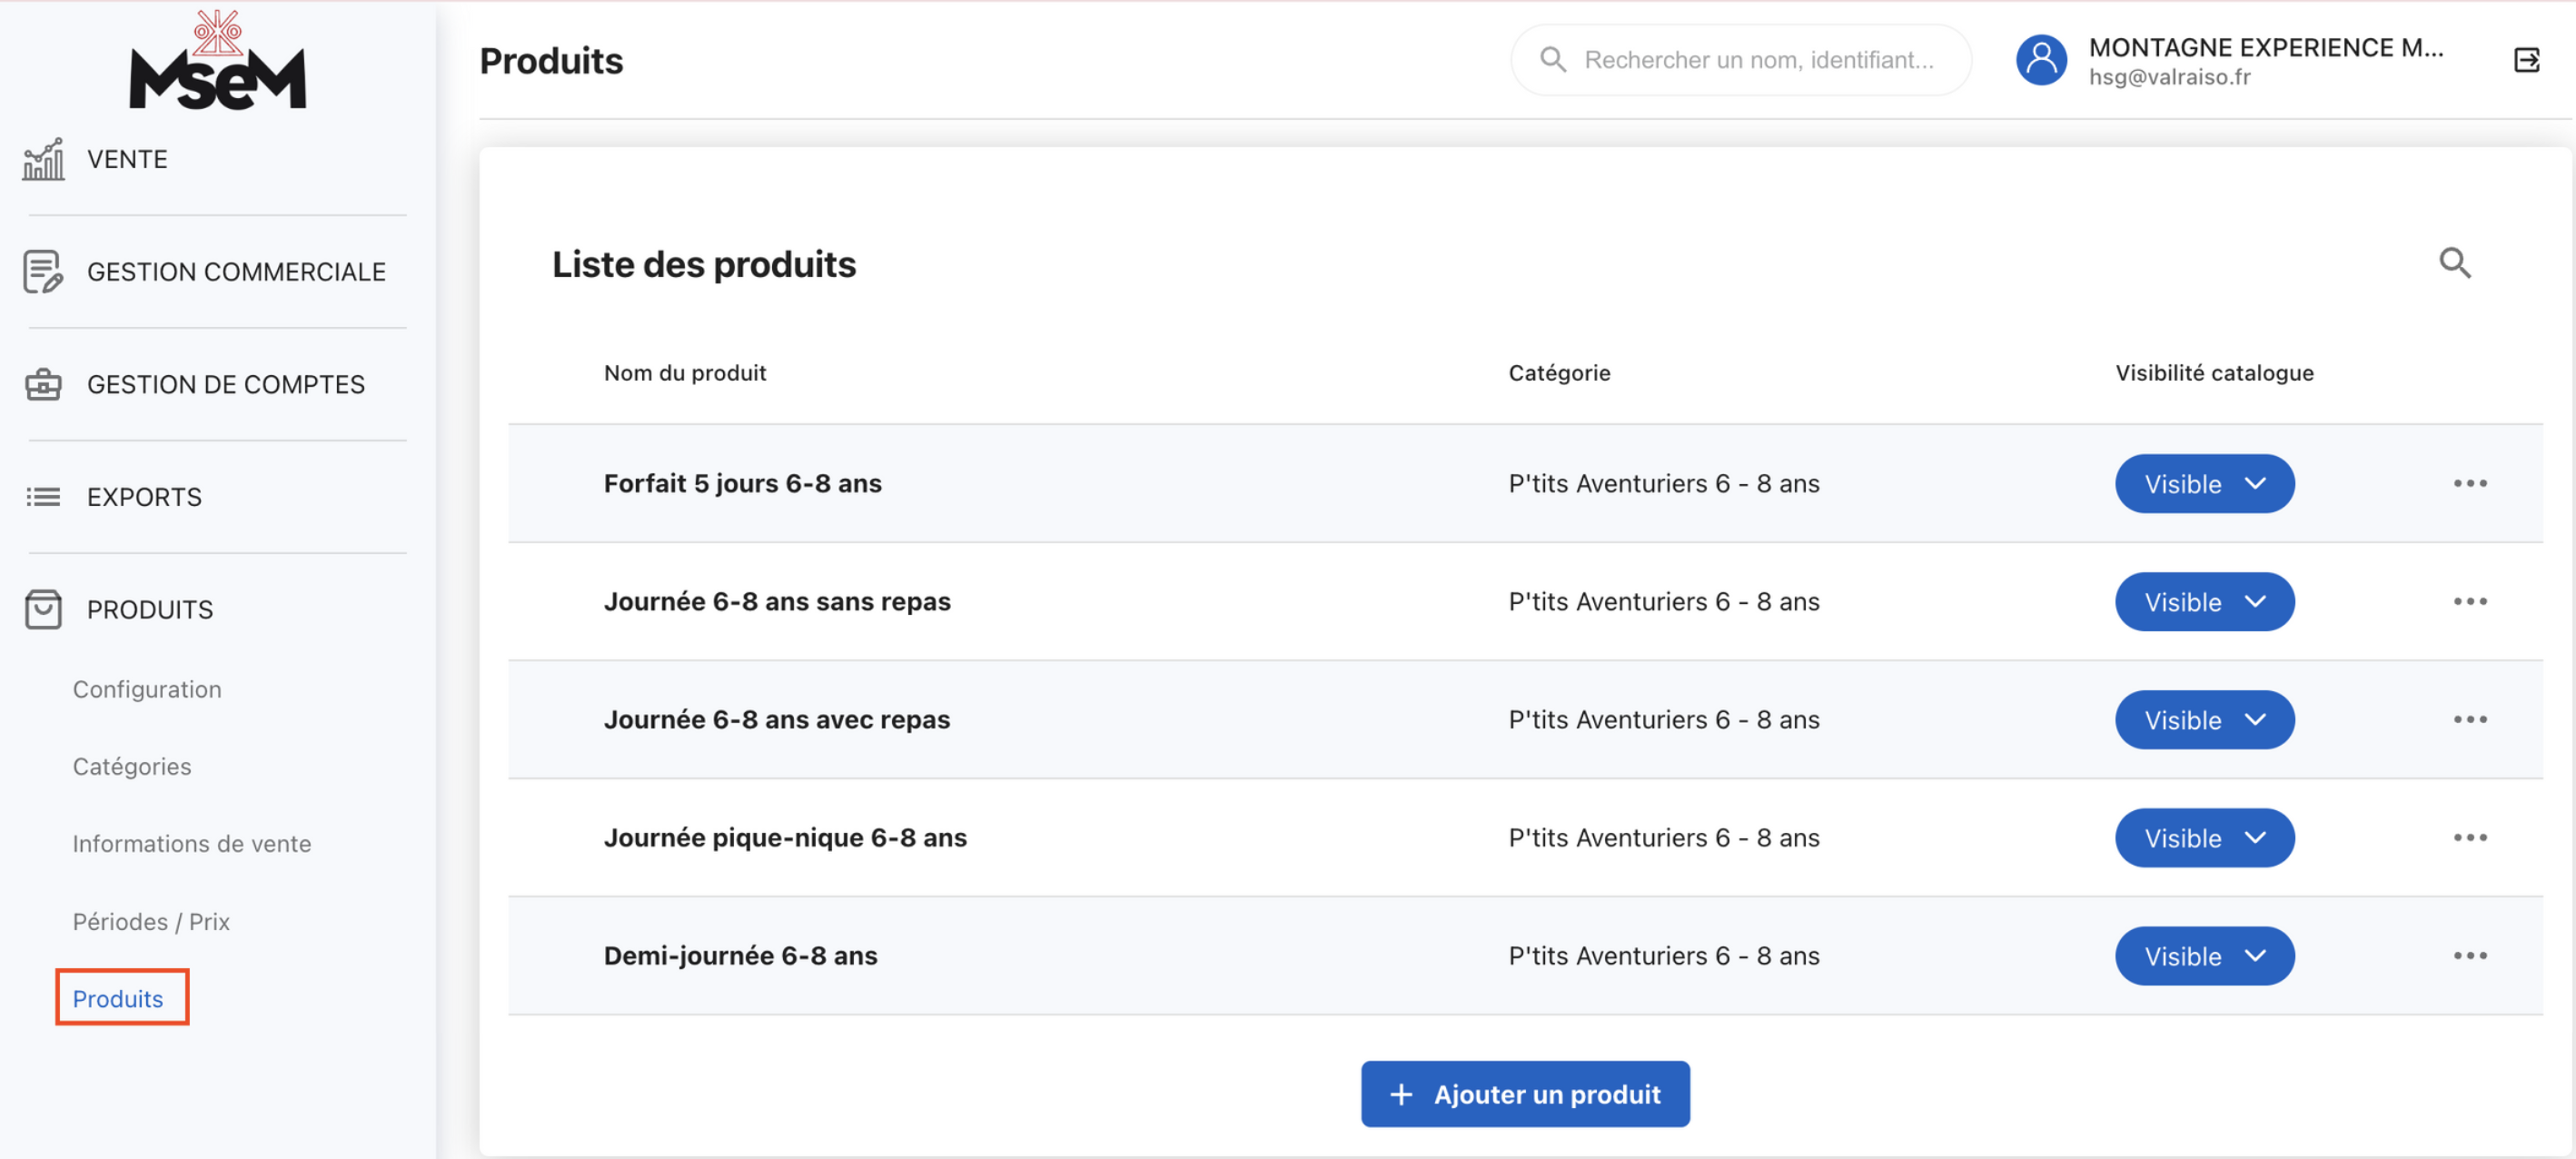
Task: Open product Journée 6-8 ans avec repas
Action: tap(776, 720)
